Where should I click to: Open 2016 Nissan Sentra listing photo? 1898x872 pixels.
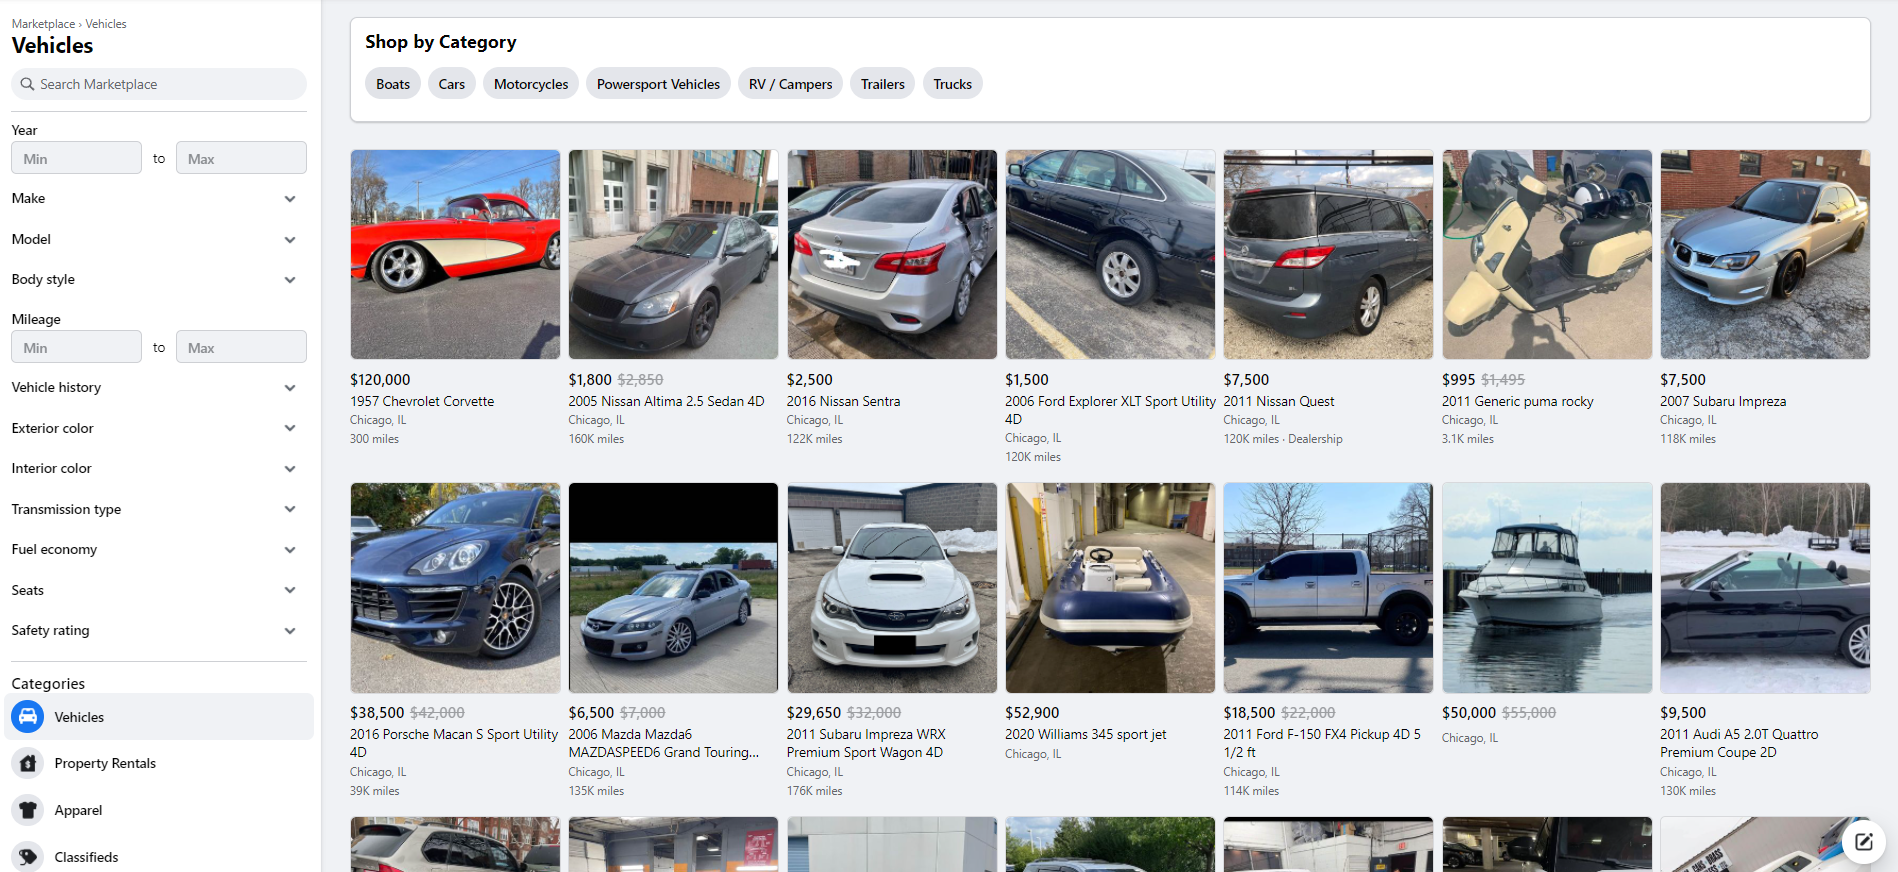892,254
